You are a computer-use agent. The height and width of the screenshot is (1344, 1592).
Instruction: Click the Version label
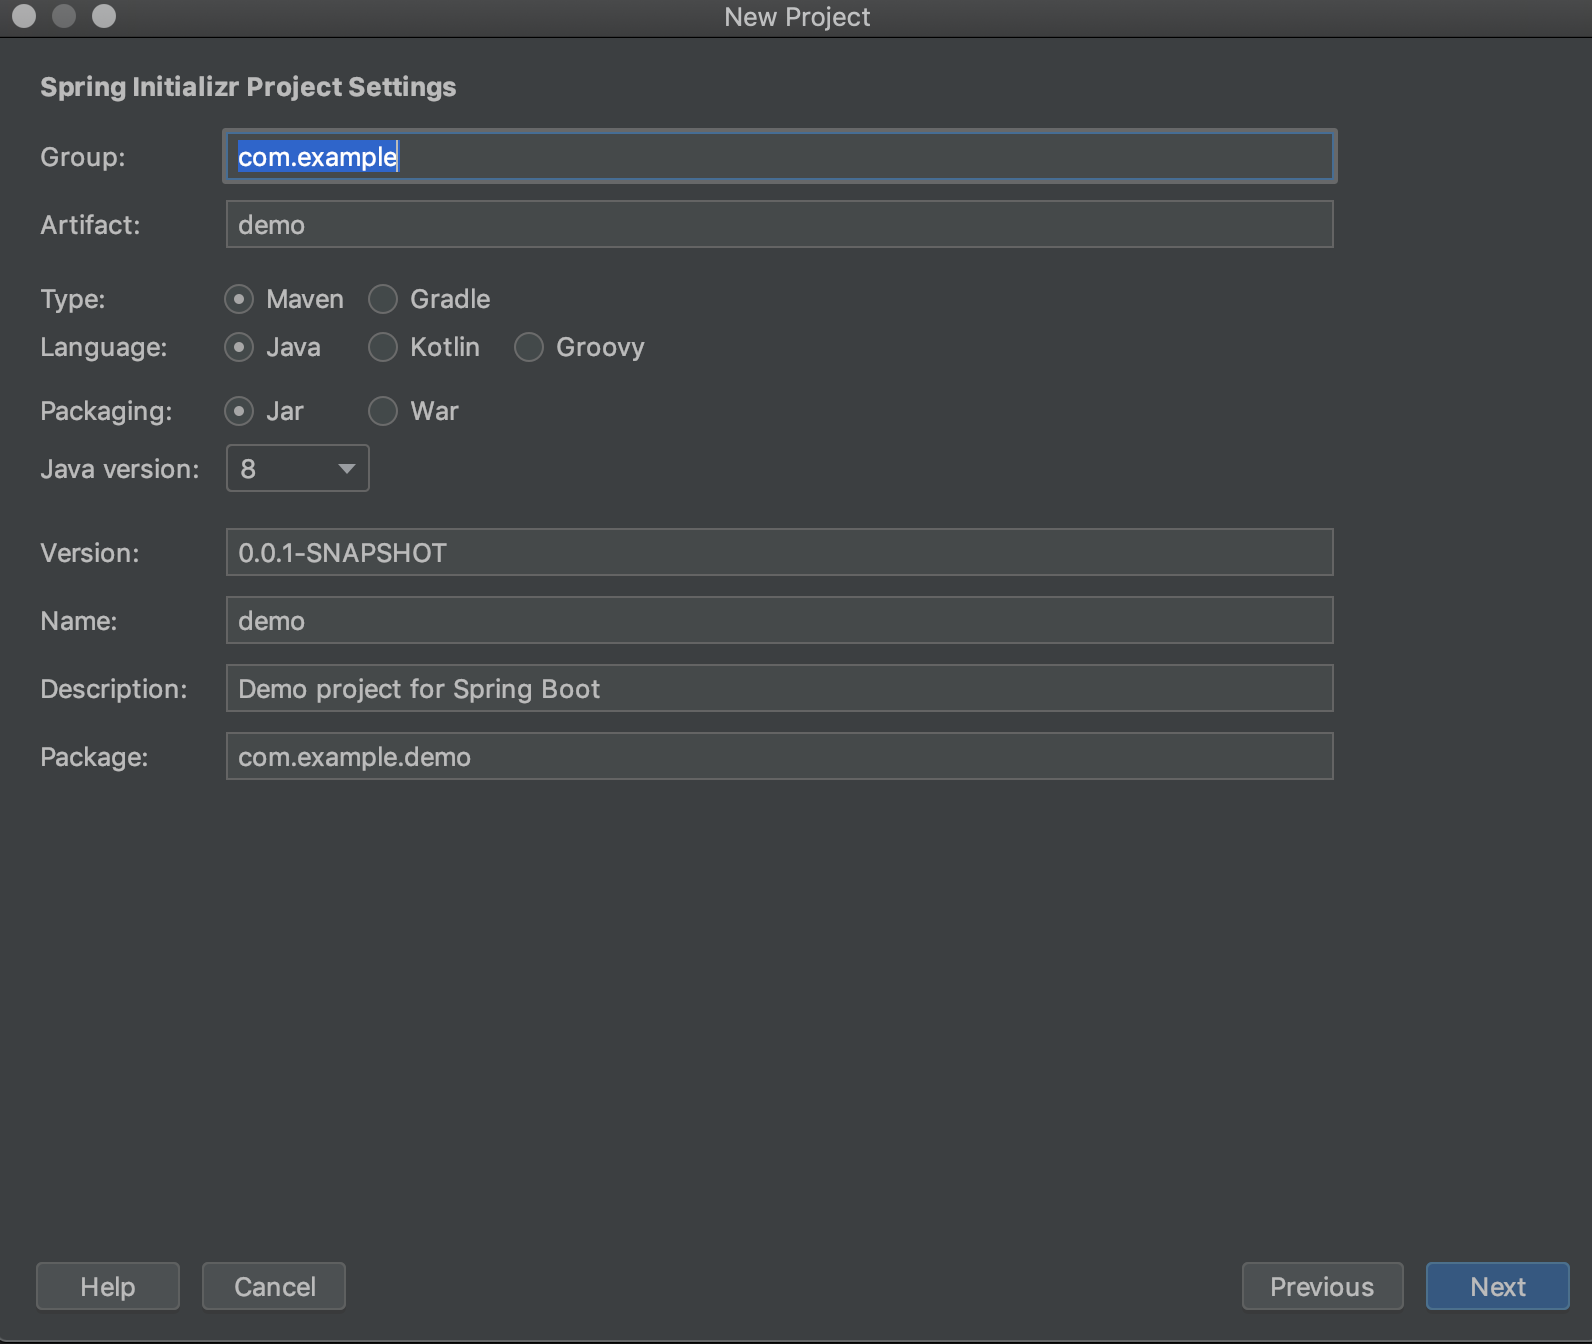pyautogui.click(x=90, y=553)
